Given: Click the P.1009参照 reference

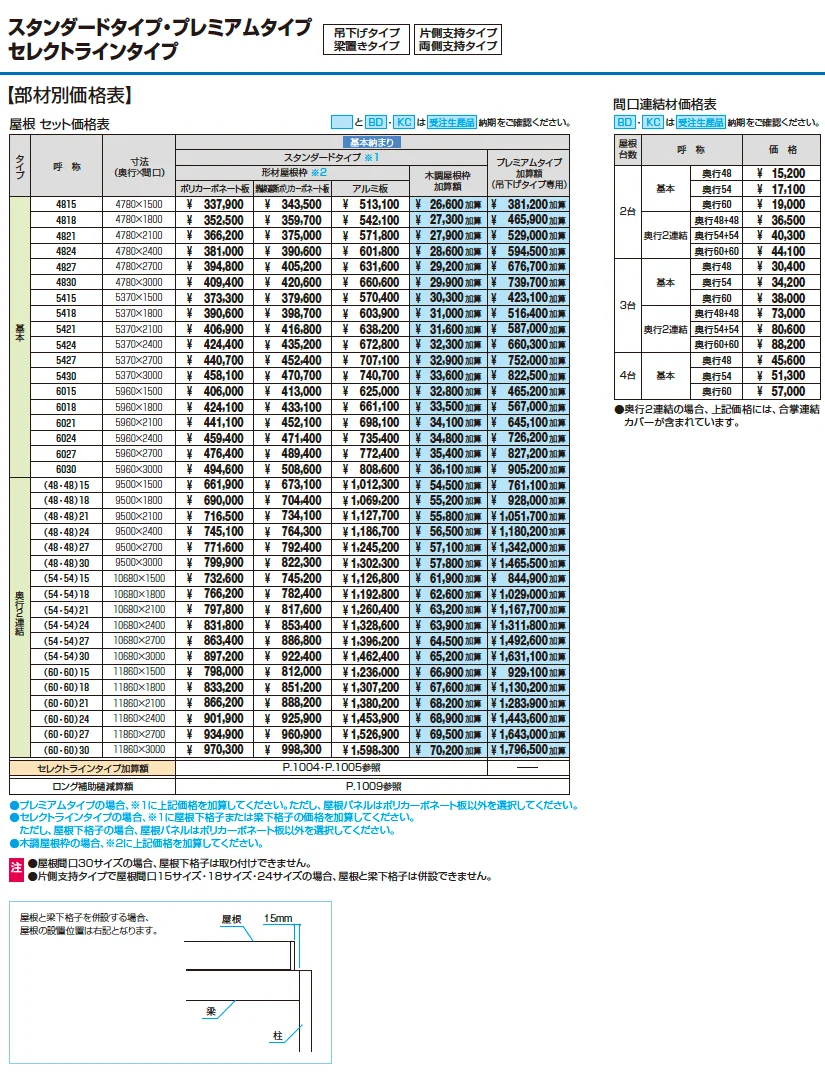Looking at the screenshot, I should pos(373,786).
